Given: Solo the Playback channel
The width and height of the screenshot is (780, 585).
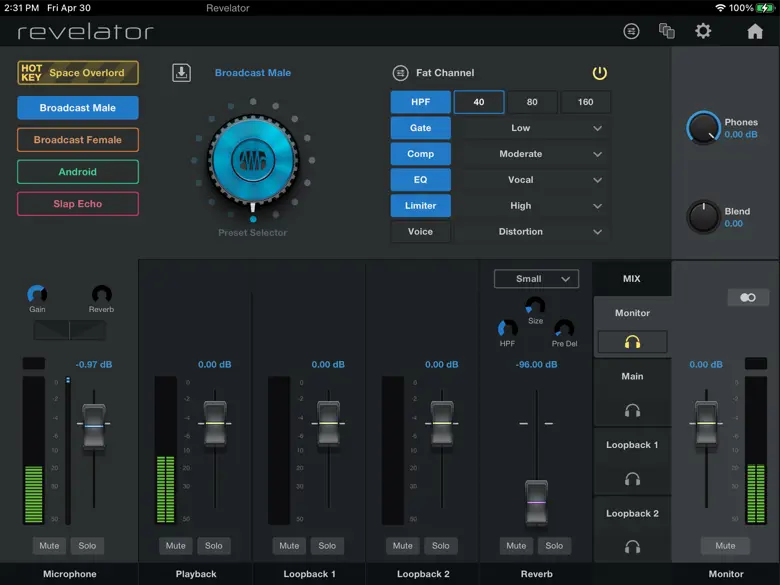Looking at the screenshot, I should click(214, 546).
